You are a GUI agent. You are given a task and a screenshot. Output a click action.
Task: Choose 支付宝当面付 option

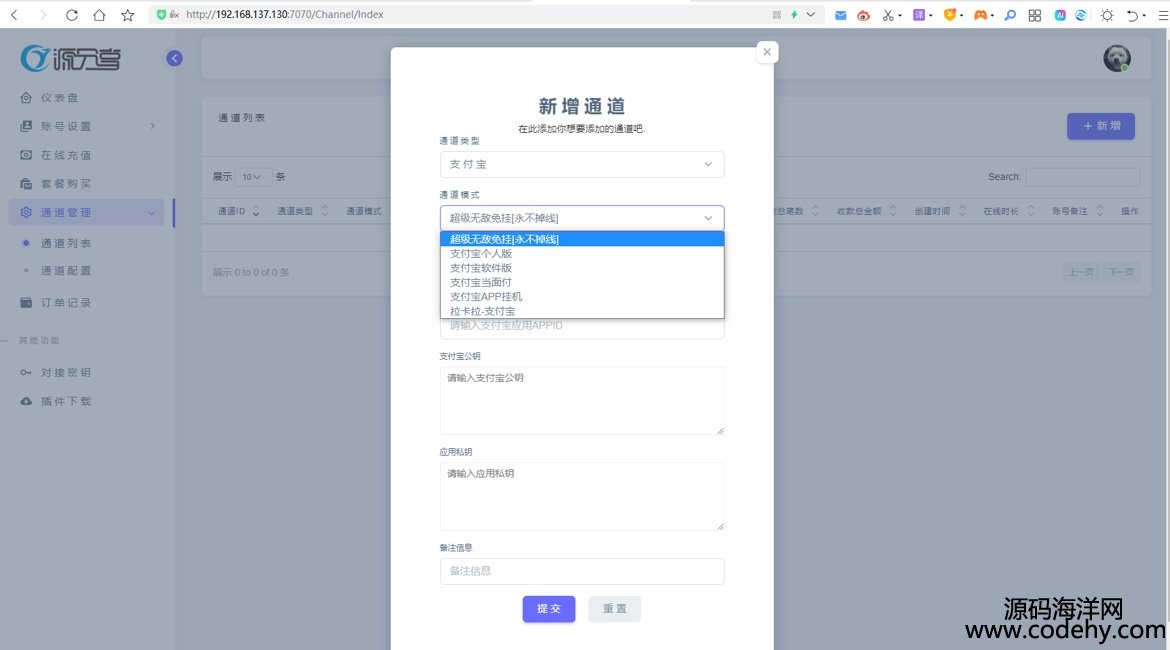(x=582, y=283)
